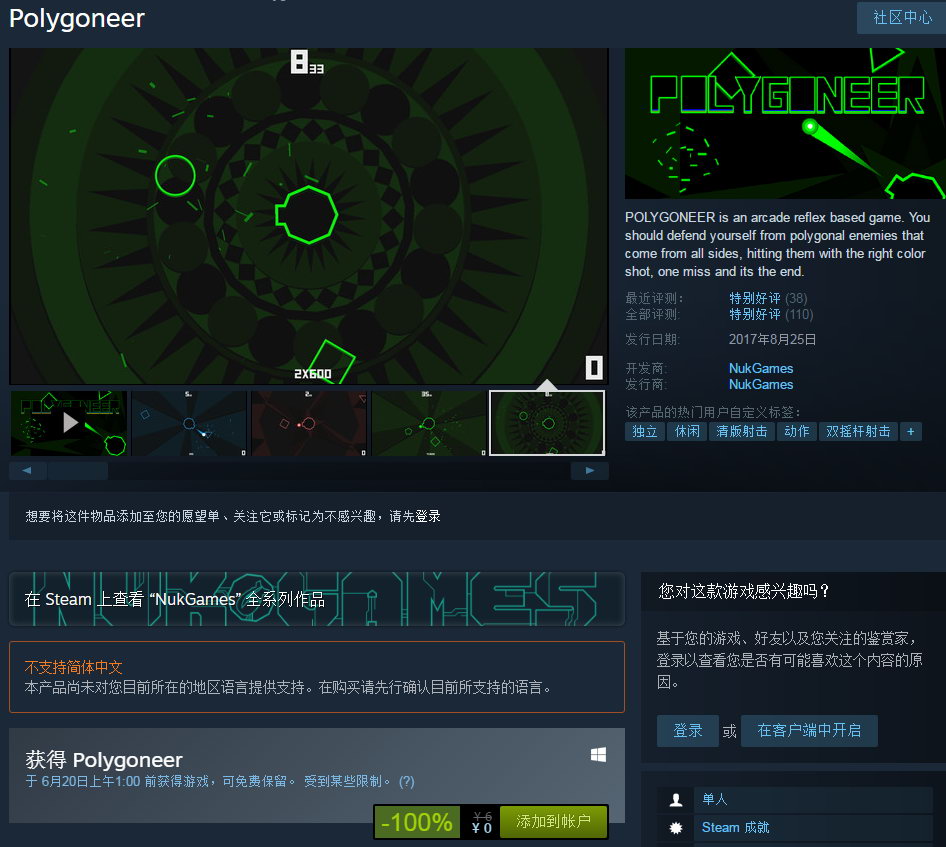Click the thumbnail strip scrollbar handle
946x847 pixels.
coord(78,471)
